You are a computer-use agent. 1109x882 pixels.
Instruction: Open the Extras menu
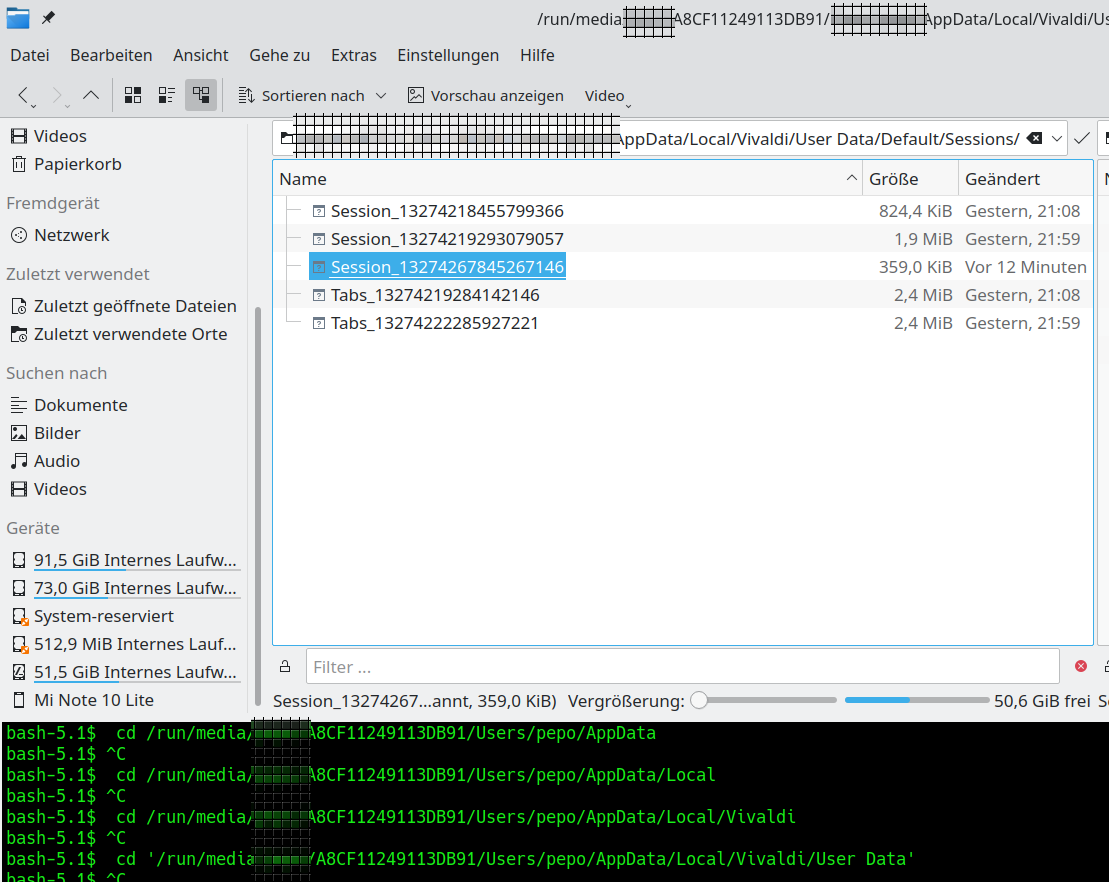click(354, 55)
